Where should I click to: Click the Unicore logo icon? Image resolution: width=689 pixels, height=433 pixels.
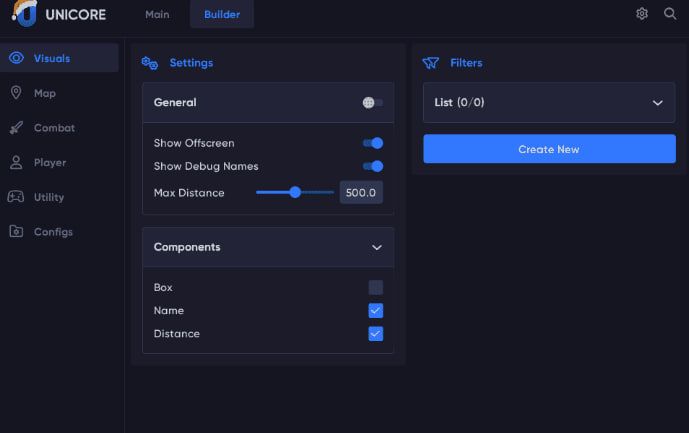(23, 14)
